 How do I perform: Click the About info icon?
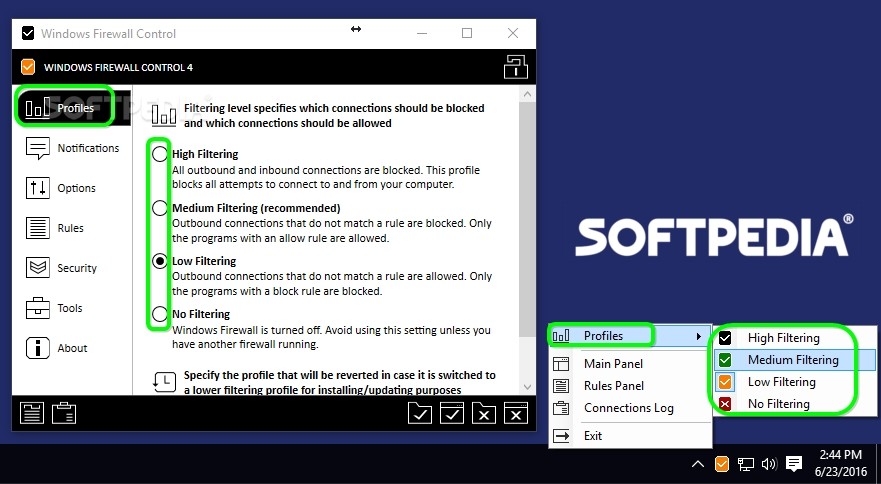[38, 348]
